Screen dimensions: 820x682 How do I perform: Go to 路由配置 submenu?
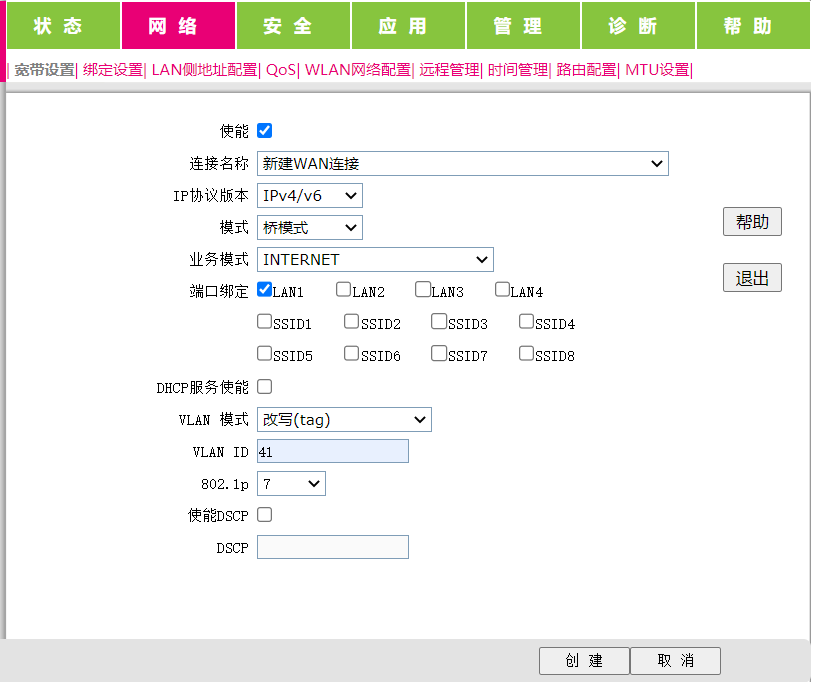tap(586, 70)
